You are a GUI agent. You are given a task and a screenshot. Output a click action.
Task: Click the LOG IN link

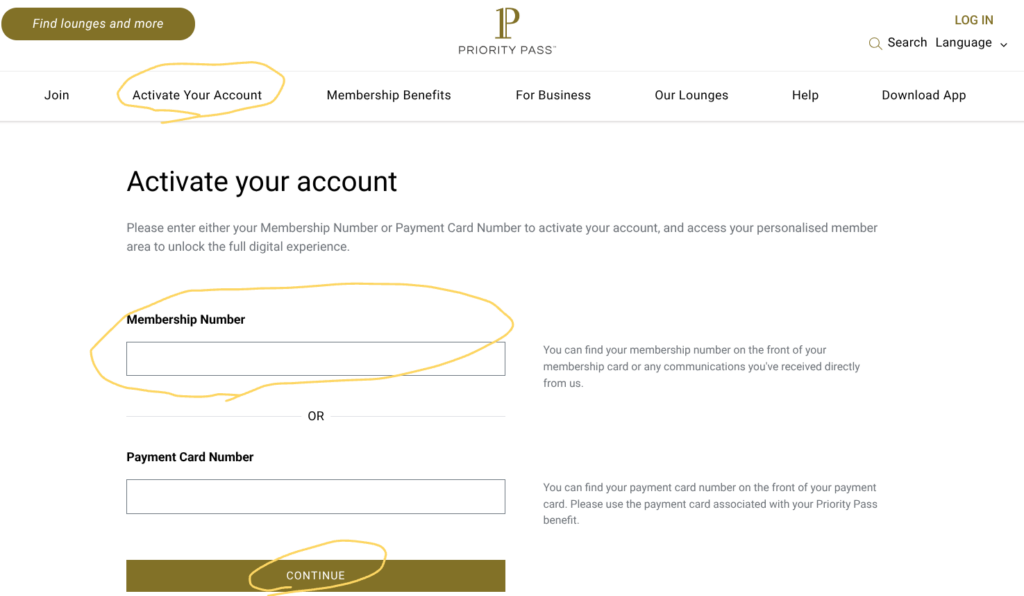[973, 20]
